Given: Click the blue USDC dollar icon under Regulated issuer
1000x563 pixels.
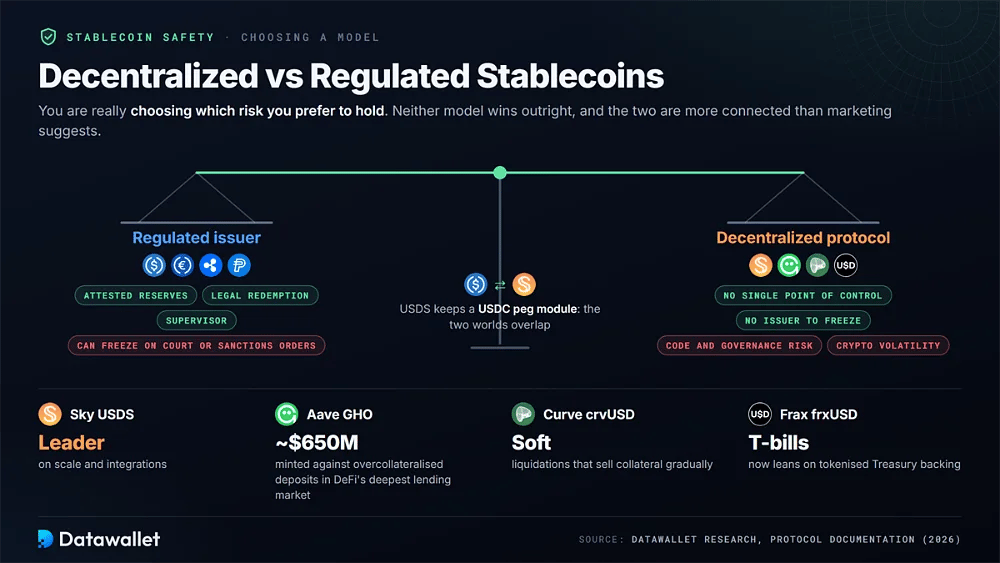Looking at the screenshot, I should (154, 265).
